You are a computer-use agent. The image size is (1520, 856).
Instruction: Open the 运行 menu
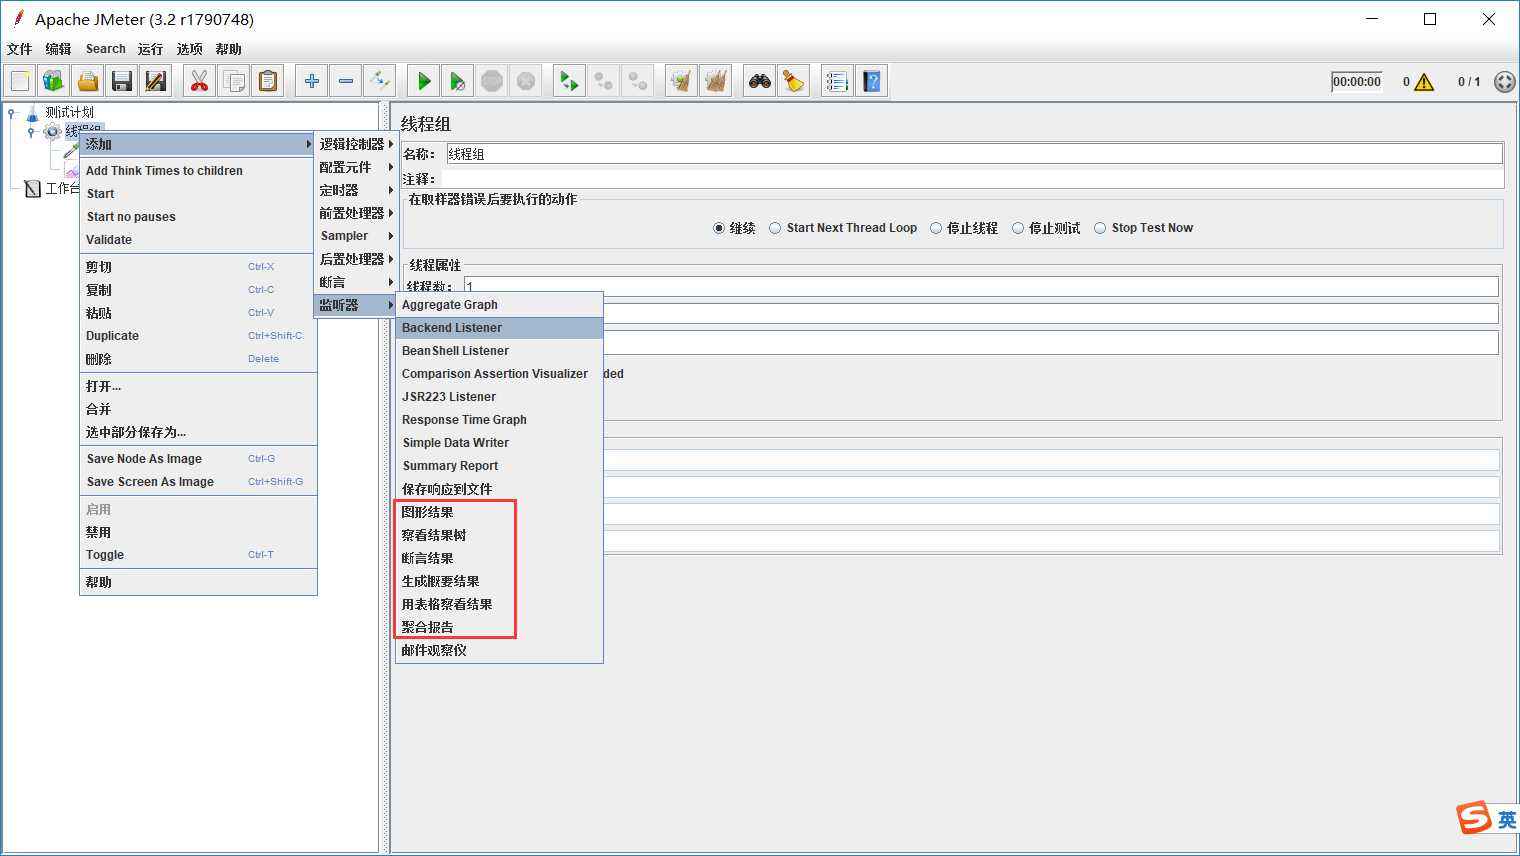click(150, 49)
